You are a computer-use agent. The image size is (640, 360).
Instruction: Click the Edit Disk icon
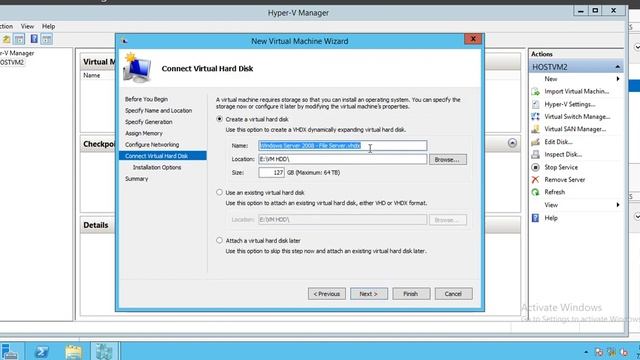[x=536, y=142]
